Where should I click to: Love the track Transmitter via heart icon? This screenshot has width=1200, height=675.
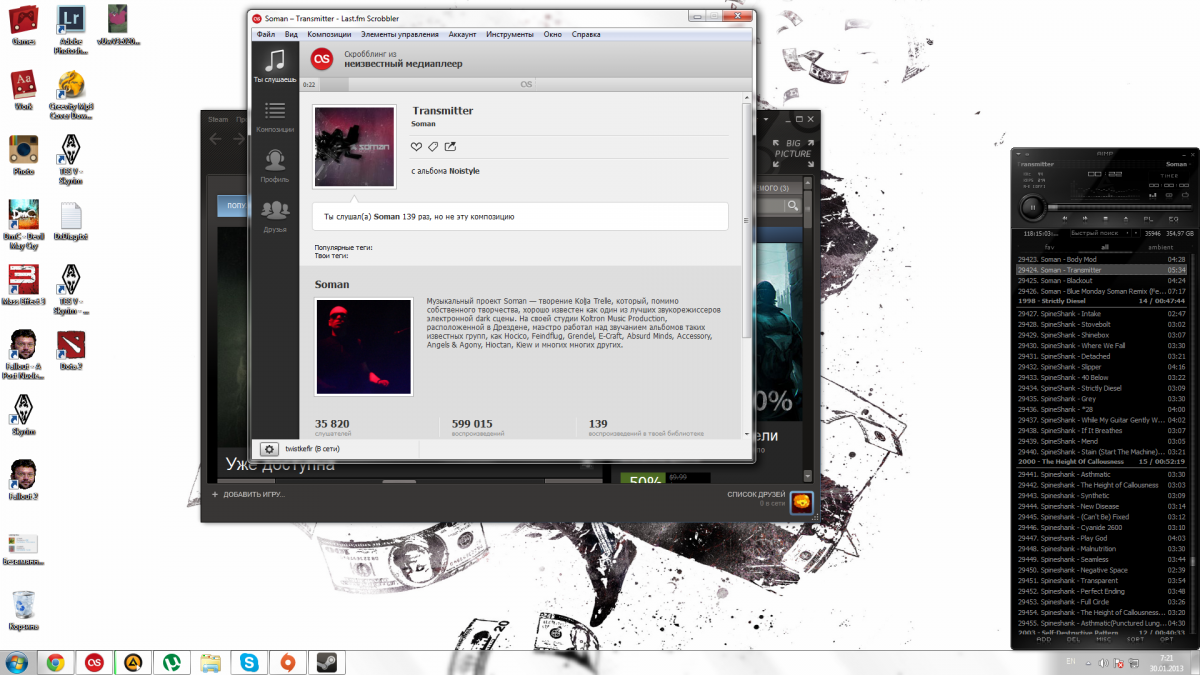(417, 147)
